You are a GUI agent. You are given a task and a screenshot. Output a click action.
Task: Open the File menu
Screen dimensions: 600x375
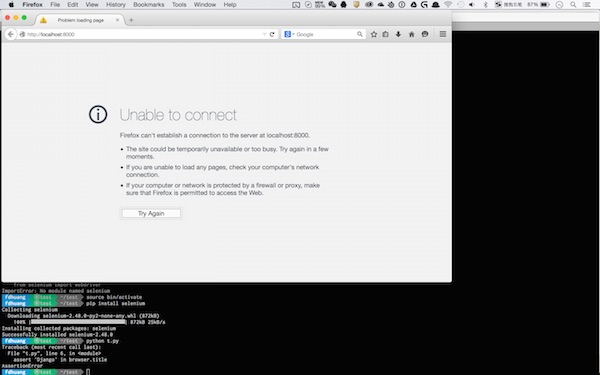[55, 5]
